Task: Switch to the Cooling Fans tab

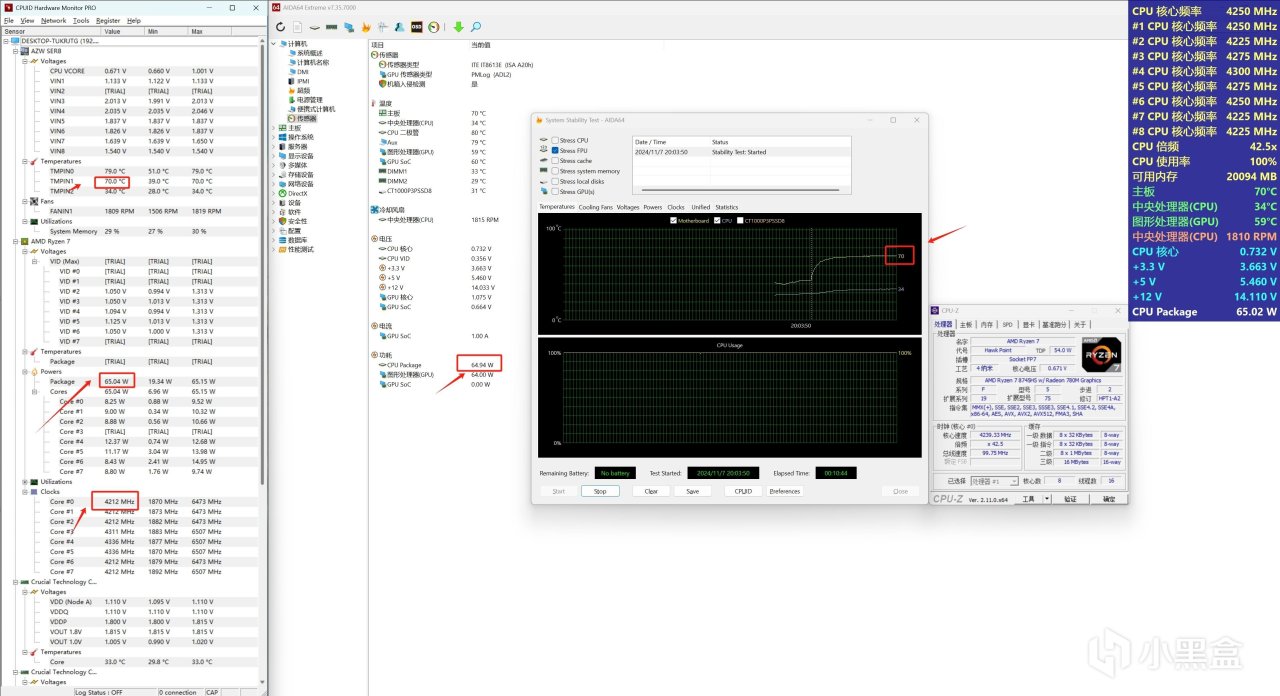Action: pyautogui.click(x=595, y=207)
